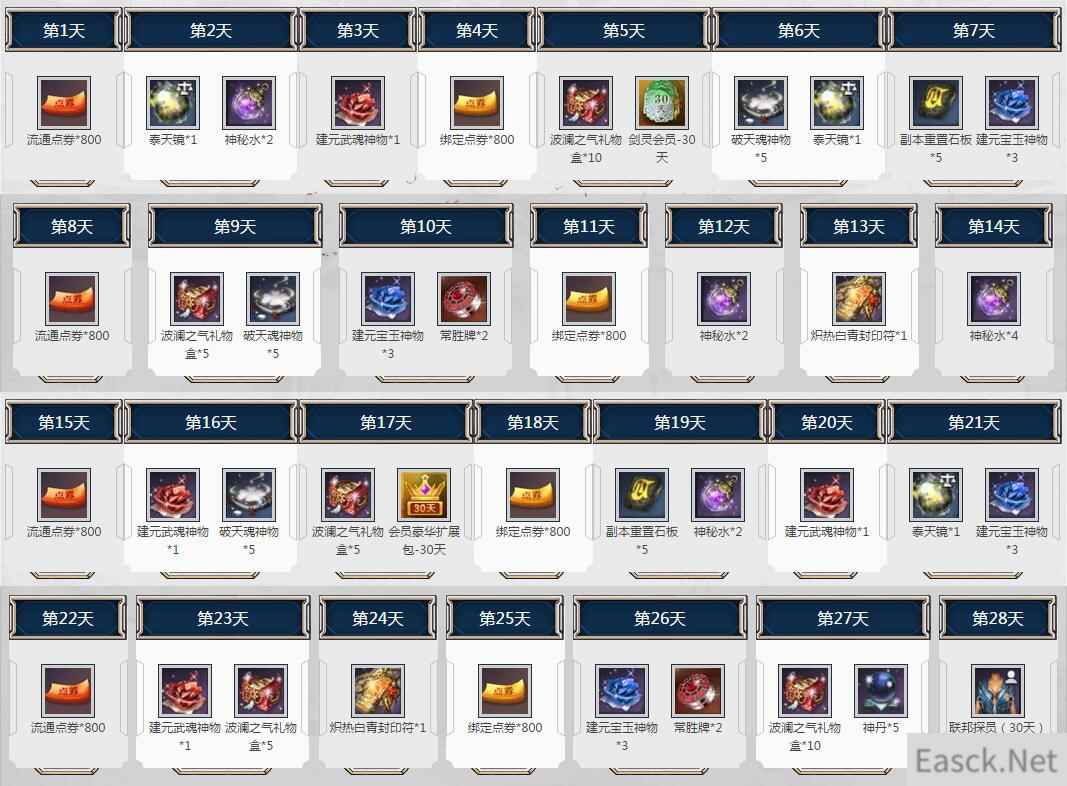Open the 第20天 day header

pos(827,423)
